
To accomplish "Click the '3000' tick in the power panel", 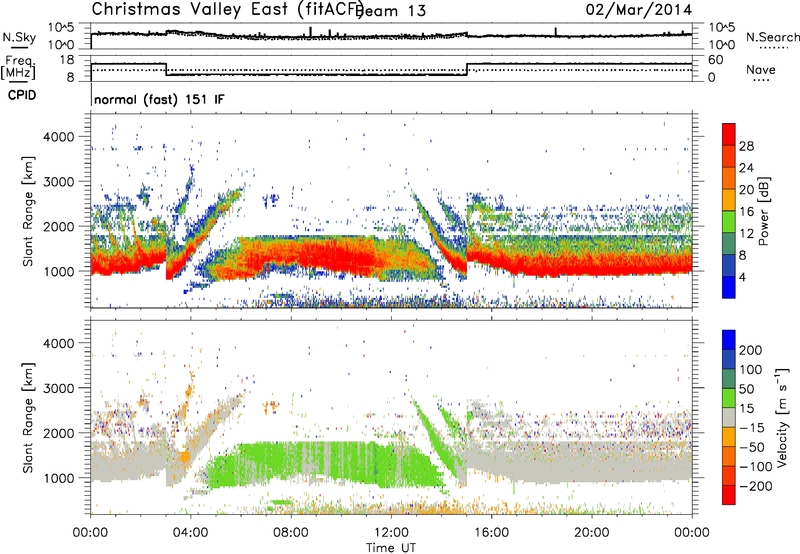I will 58,182.
